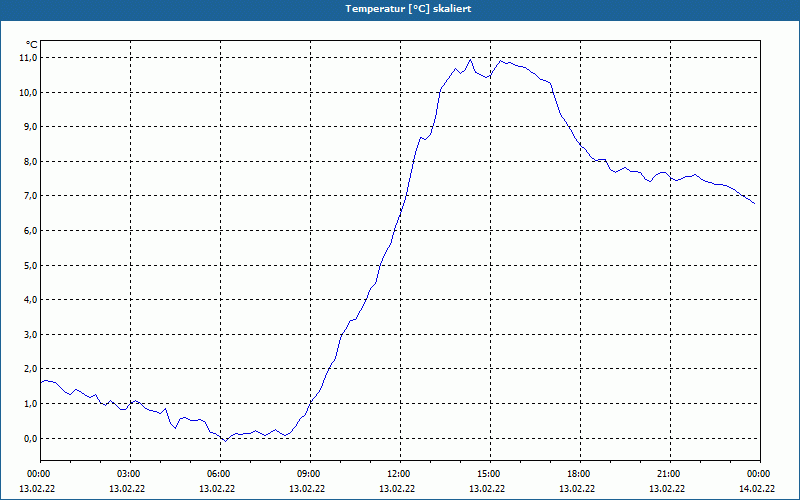Select the 13.02.22 date under 06:00
The image size is (800, 500).
click(x=217, y=488)
